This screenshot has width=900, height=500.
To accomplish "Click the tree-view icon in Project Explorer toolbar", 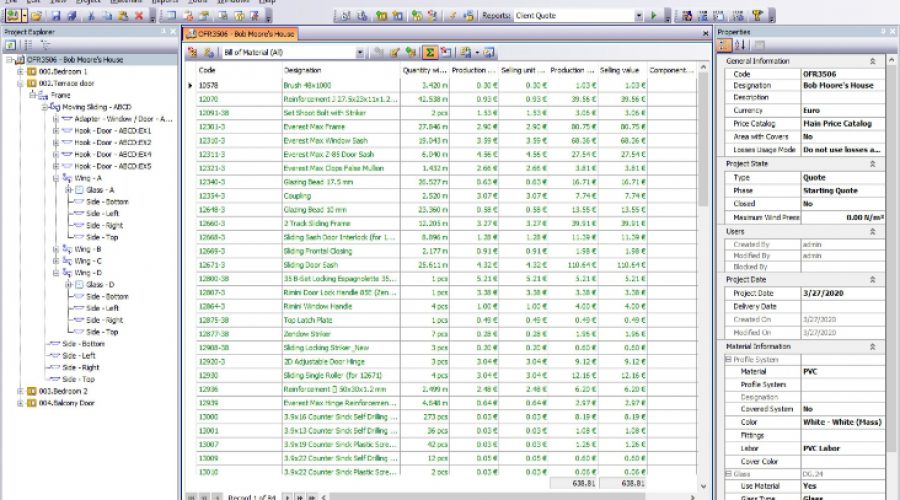I will click(45, 45).
